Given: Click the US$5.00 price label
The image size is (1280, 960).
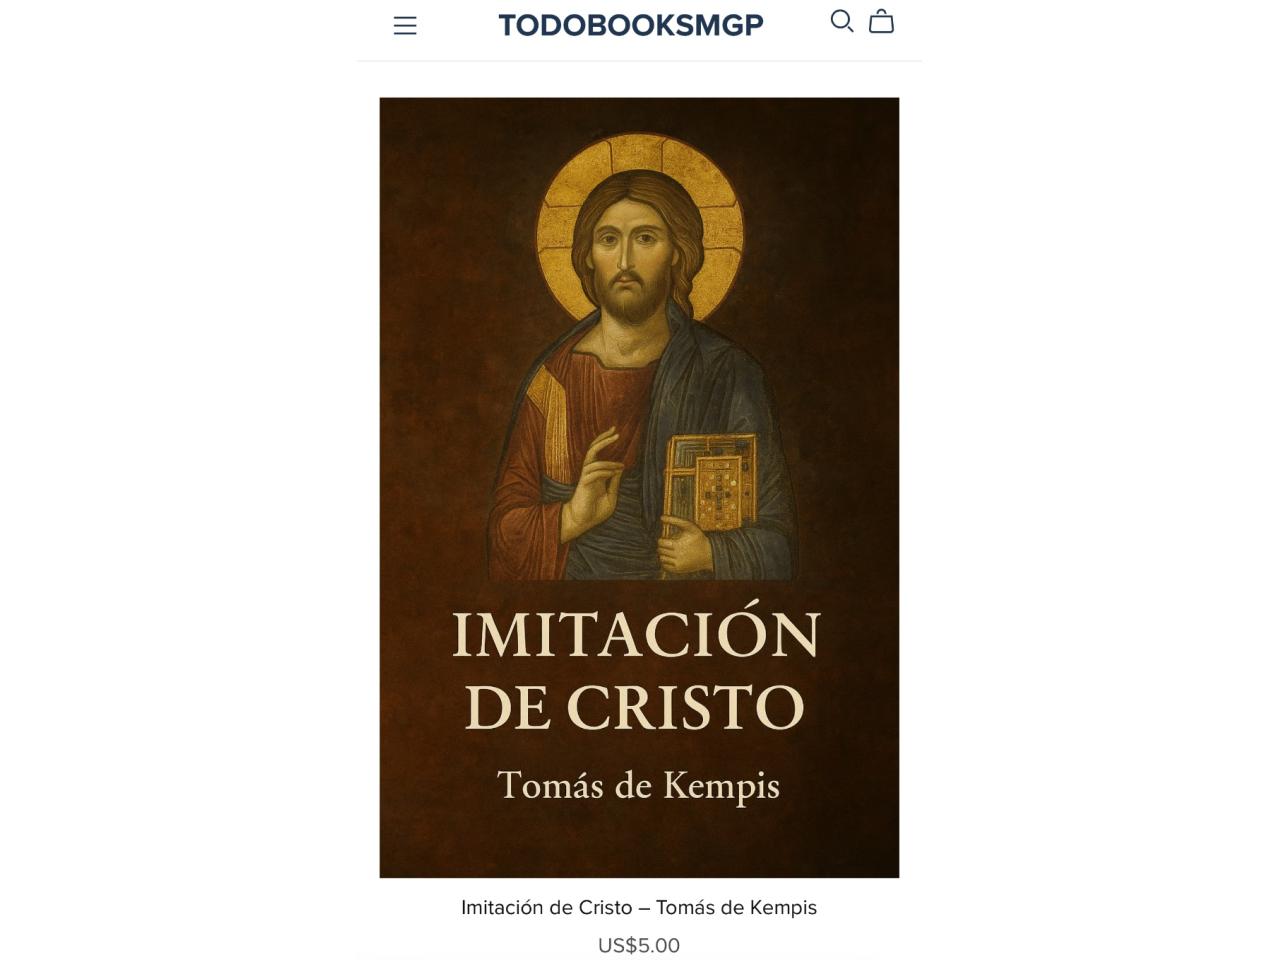Looking at the screenshot, I should (x=639, y=945).
